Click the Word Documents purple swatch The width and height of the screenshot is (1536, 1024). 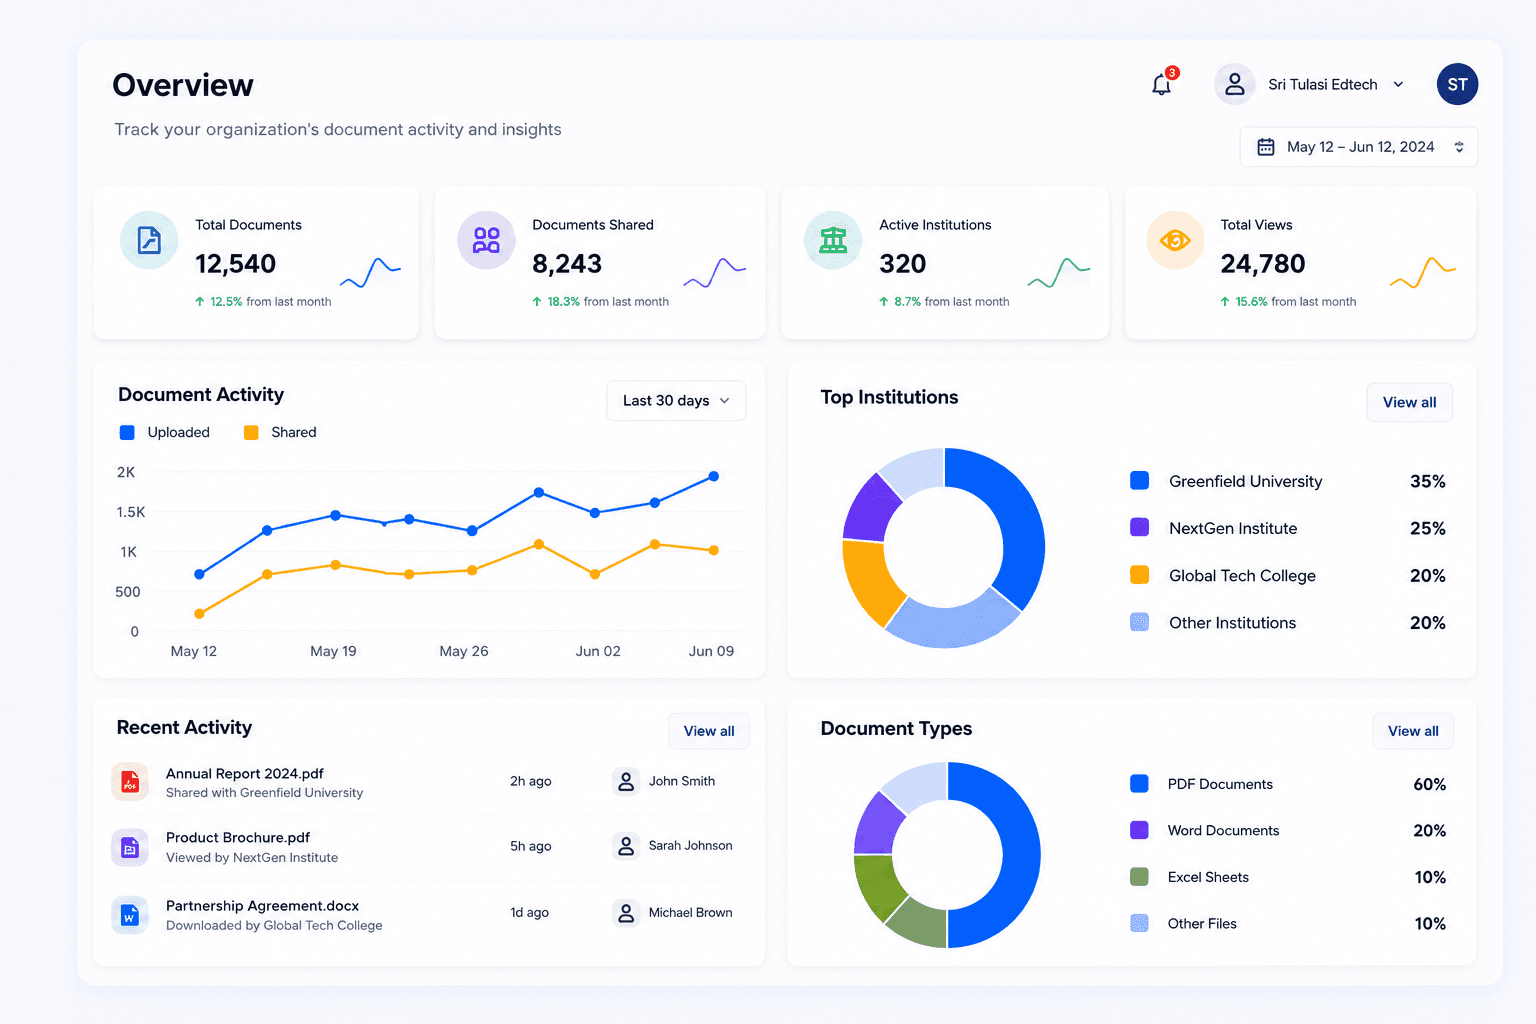(x=1139, y=830)
